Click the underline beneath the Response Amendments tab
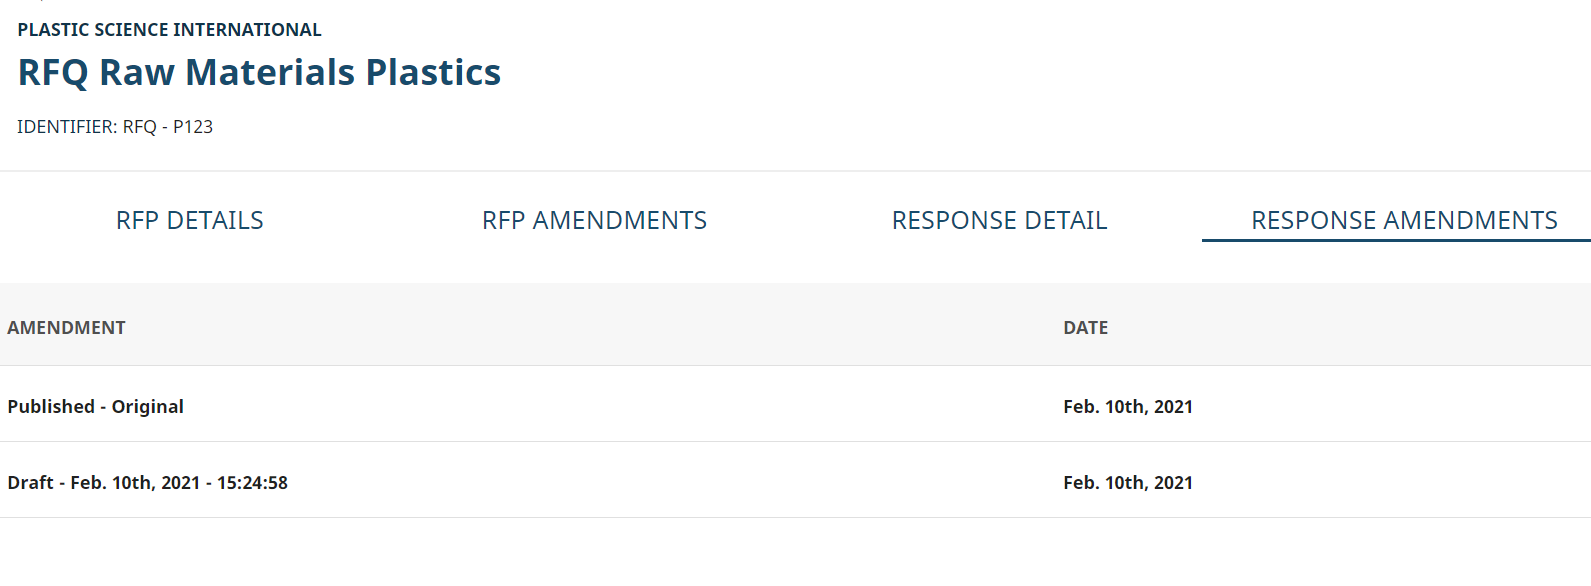 click(x=1396, y=241)
